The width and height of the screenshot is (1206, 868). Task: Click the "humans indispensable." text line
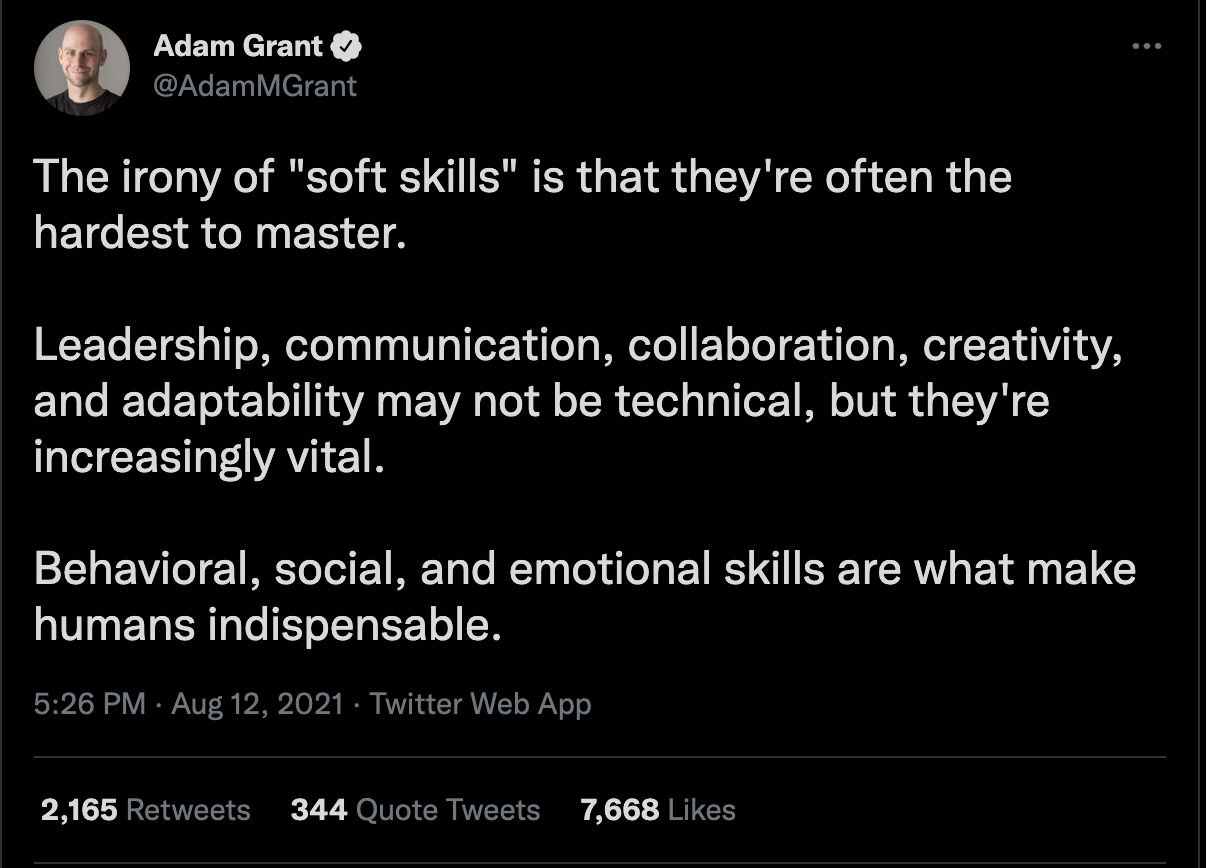pos(265,626)
